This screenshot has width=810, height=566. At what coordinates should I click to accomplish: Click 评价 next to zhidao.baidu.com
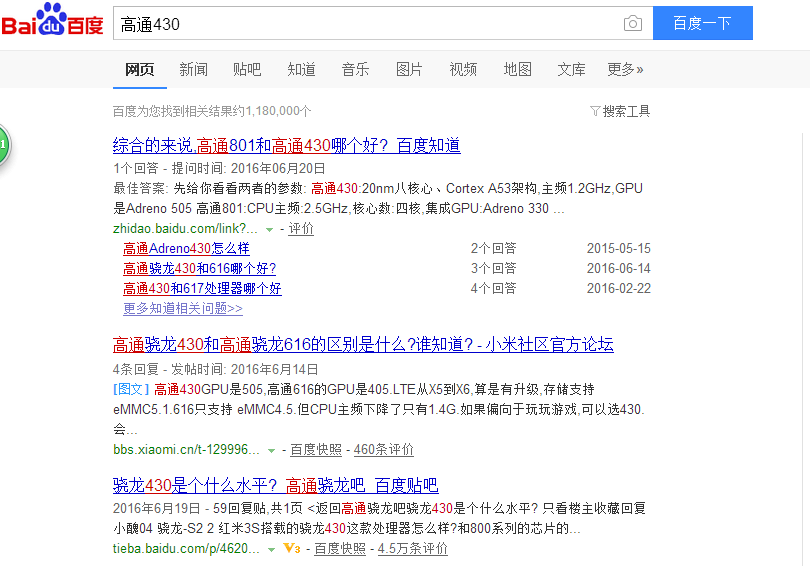coord(301,229)
